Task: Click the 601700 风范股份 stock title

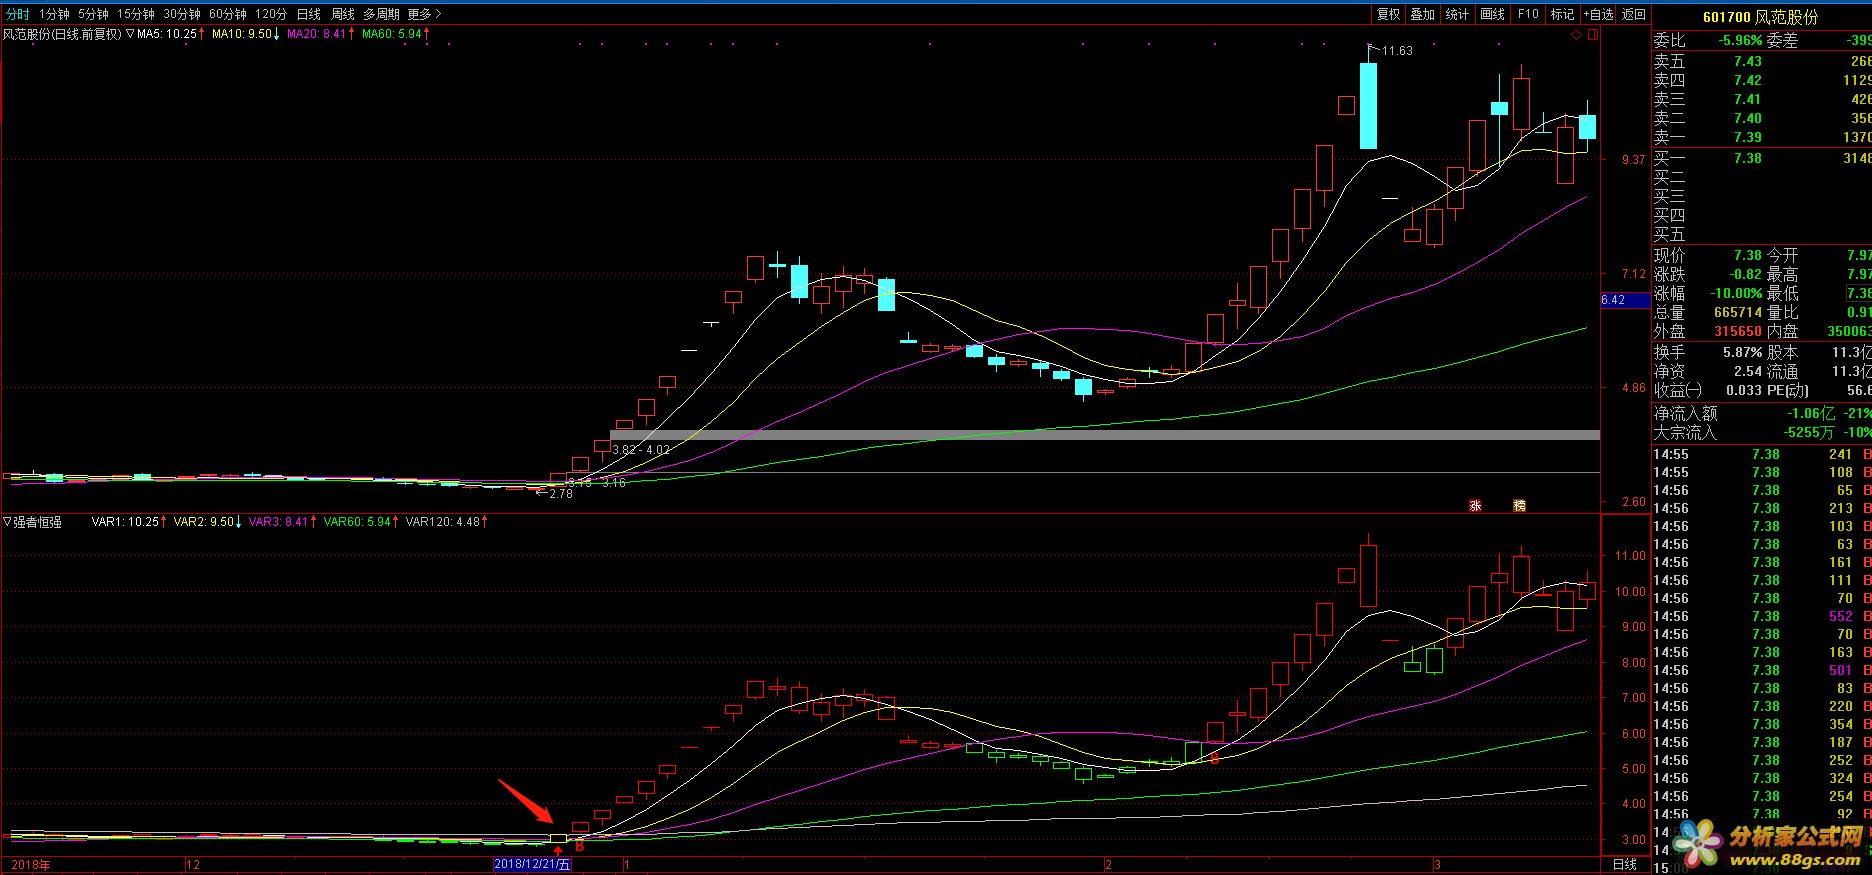Action: [x=1761, y=17]
